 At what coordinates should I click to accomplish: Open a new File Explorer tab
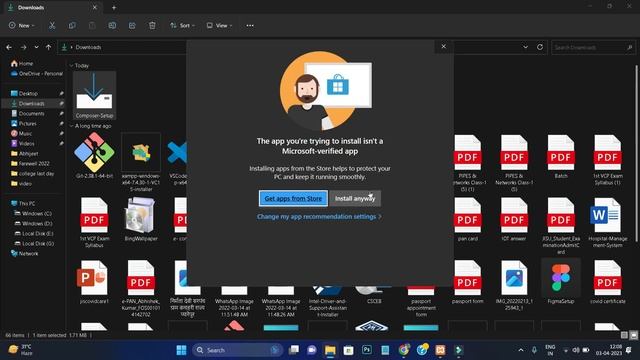click(x=114, y=7)
